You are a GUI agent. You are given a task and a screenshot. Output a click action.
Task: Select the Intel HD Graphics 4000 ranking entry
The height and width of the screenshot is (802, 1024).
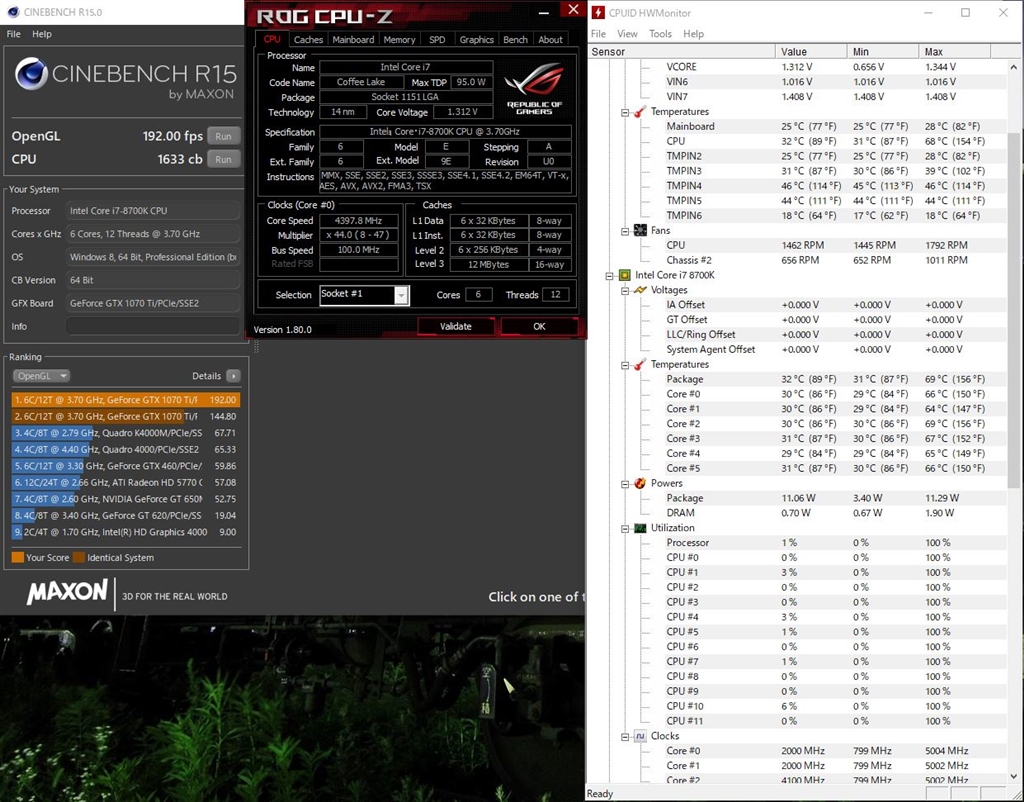tap(125, 532)
